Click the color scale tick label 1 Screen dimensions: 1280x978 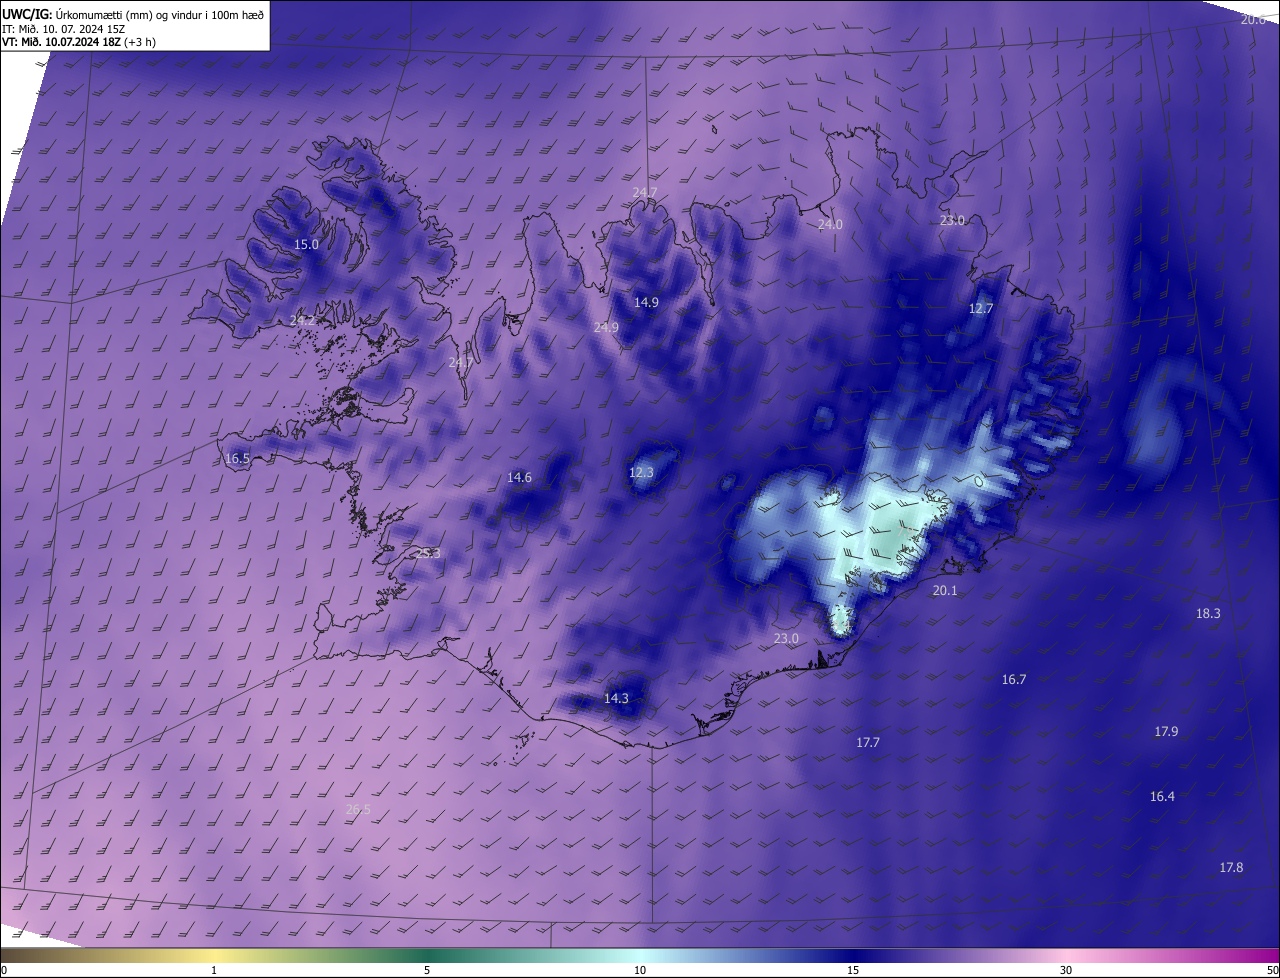click(x=214, y=970)
